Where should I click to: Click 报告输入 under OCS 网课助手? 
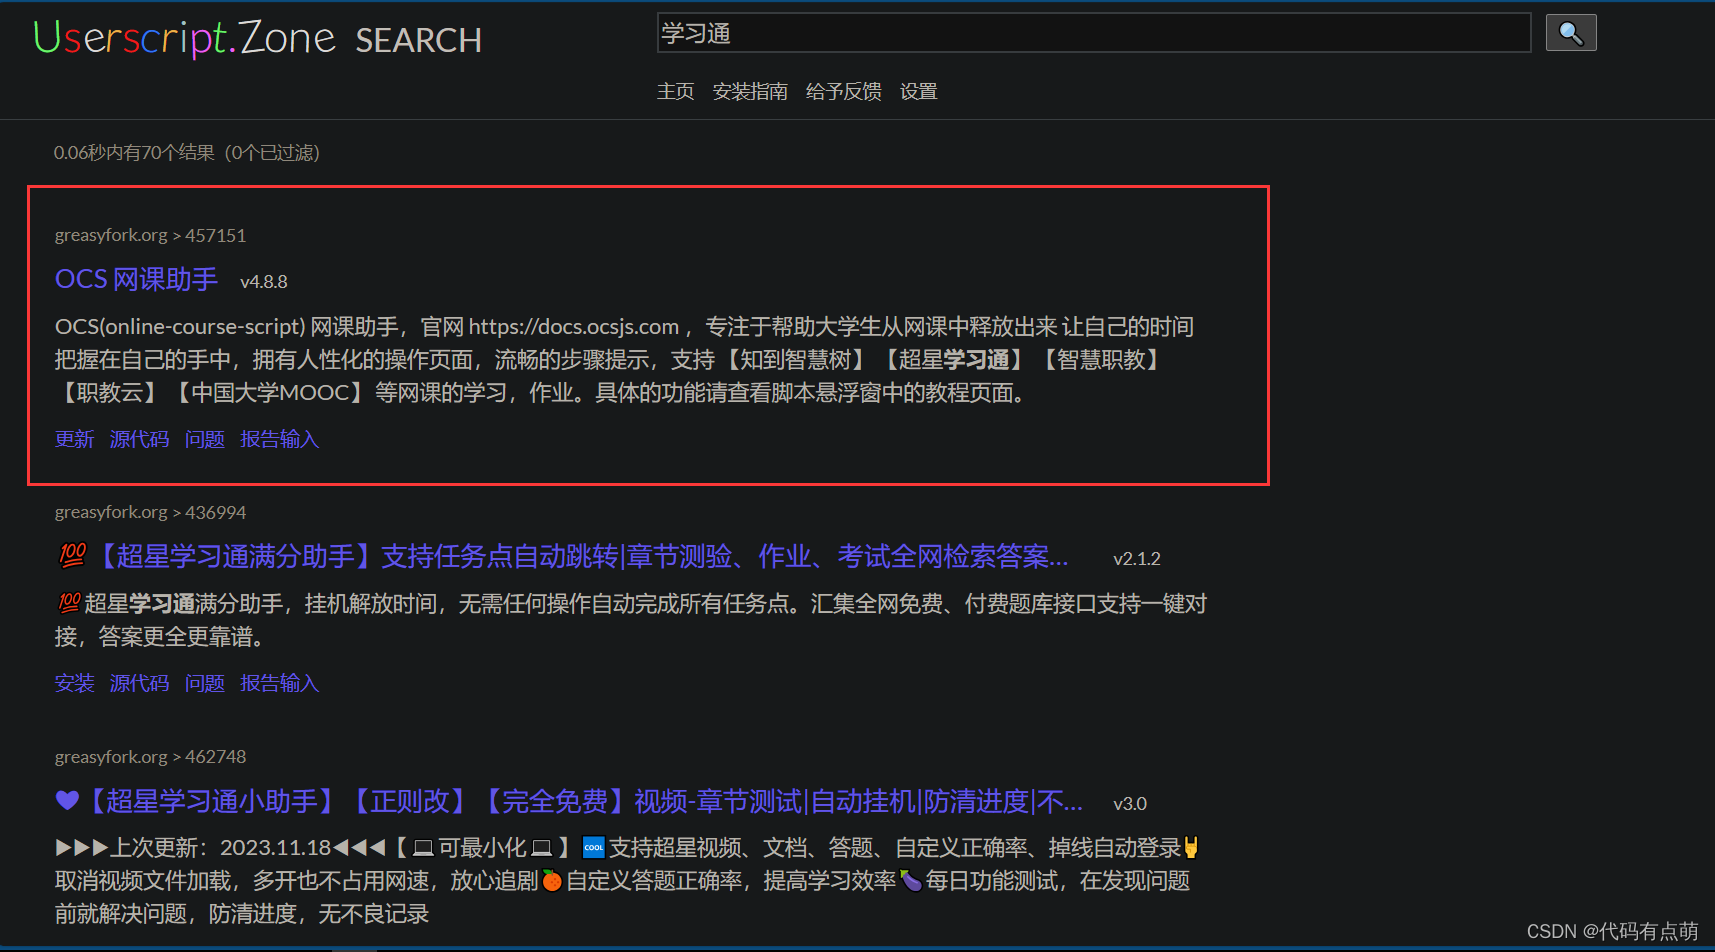tap(279, 439)
